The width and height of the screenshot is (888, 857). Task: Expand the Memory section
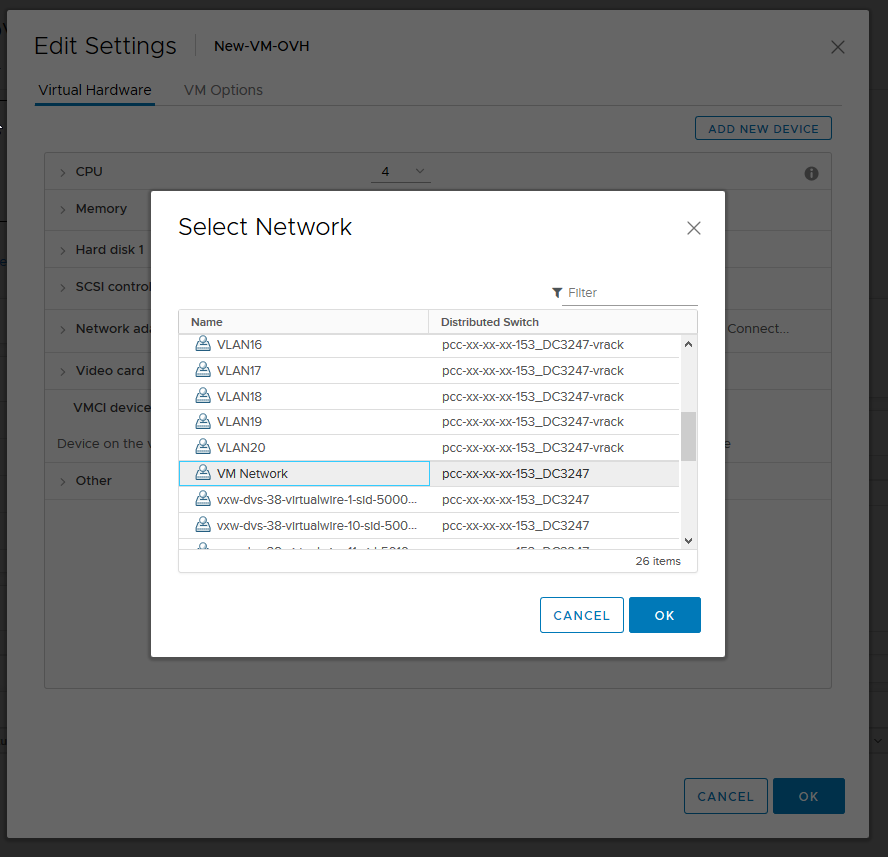[62, 209]
